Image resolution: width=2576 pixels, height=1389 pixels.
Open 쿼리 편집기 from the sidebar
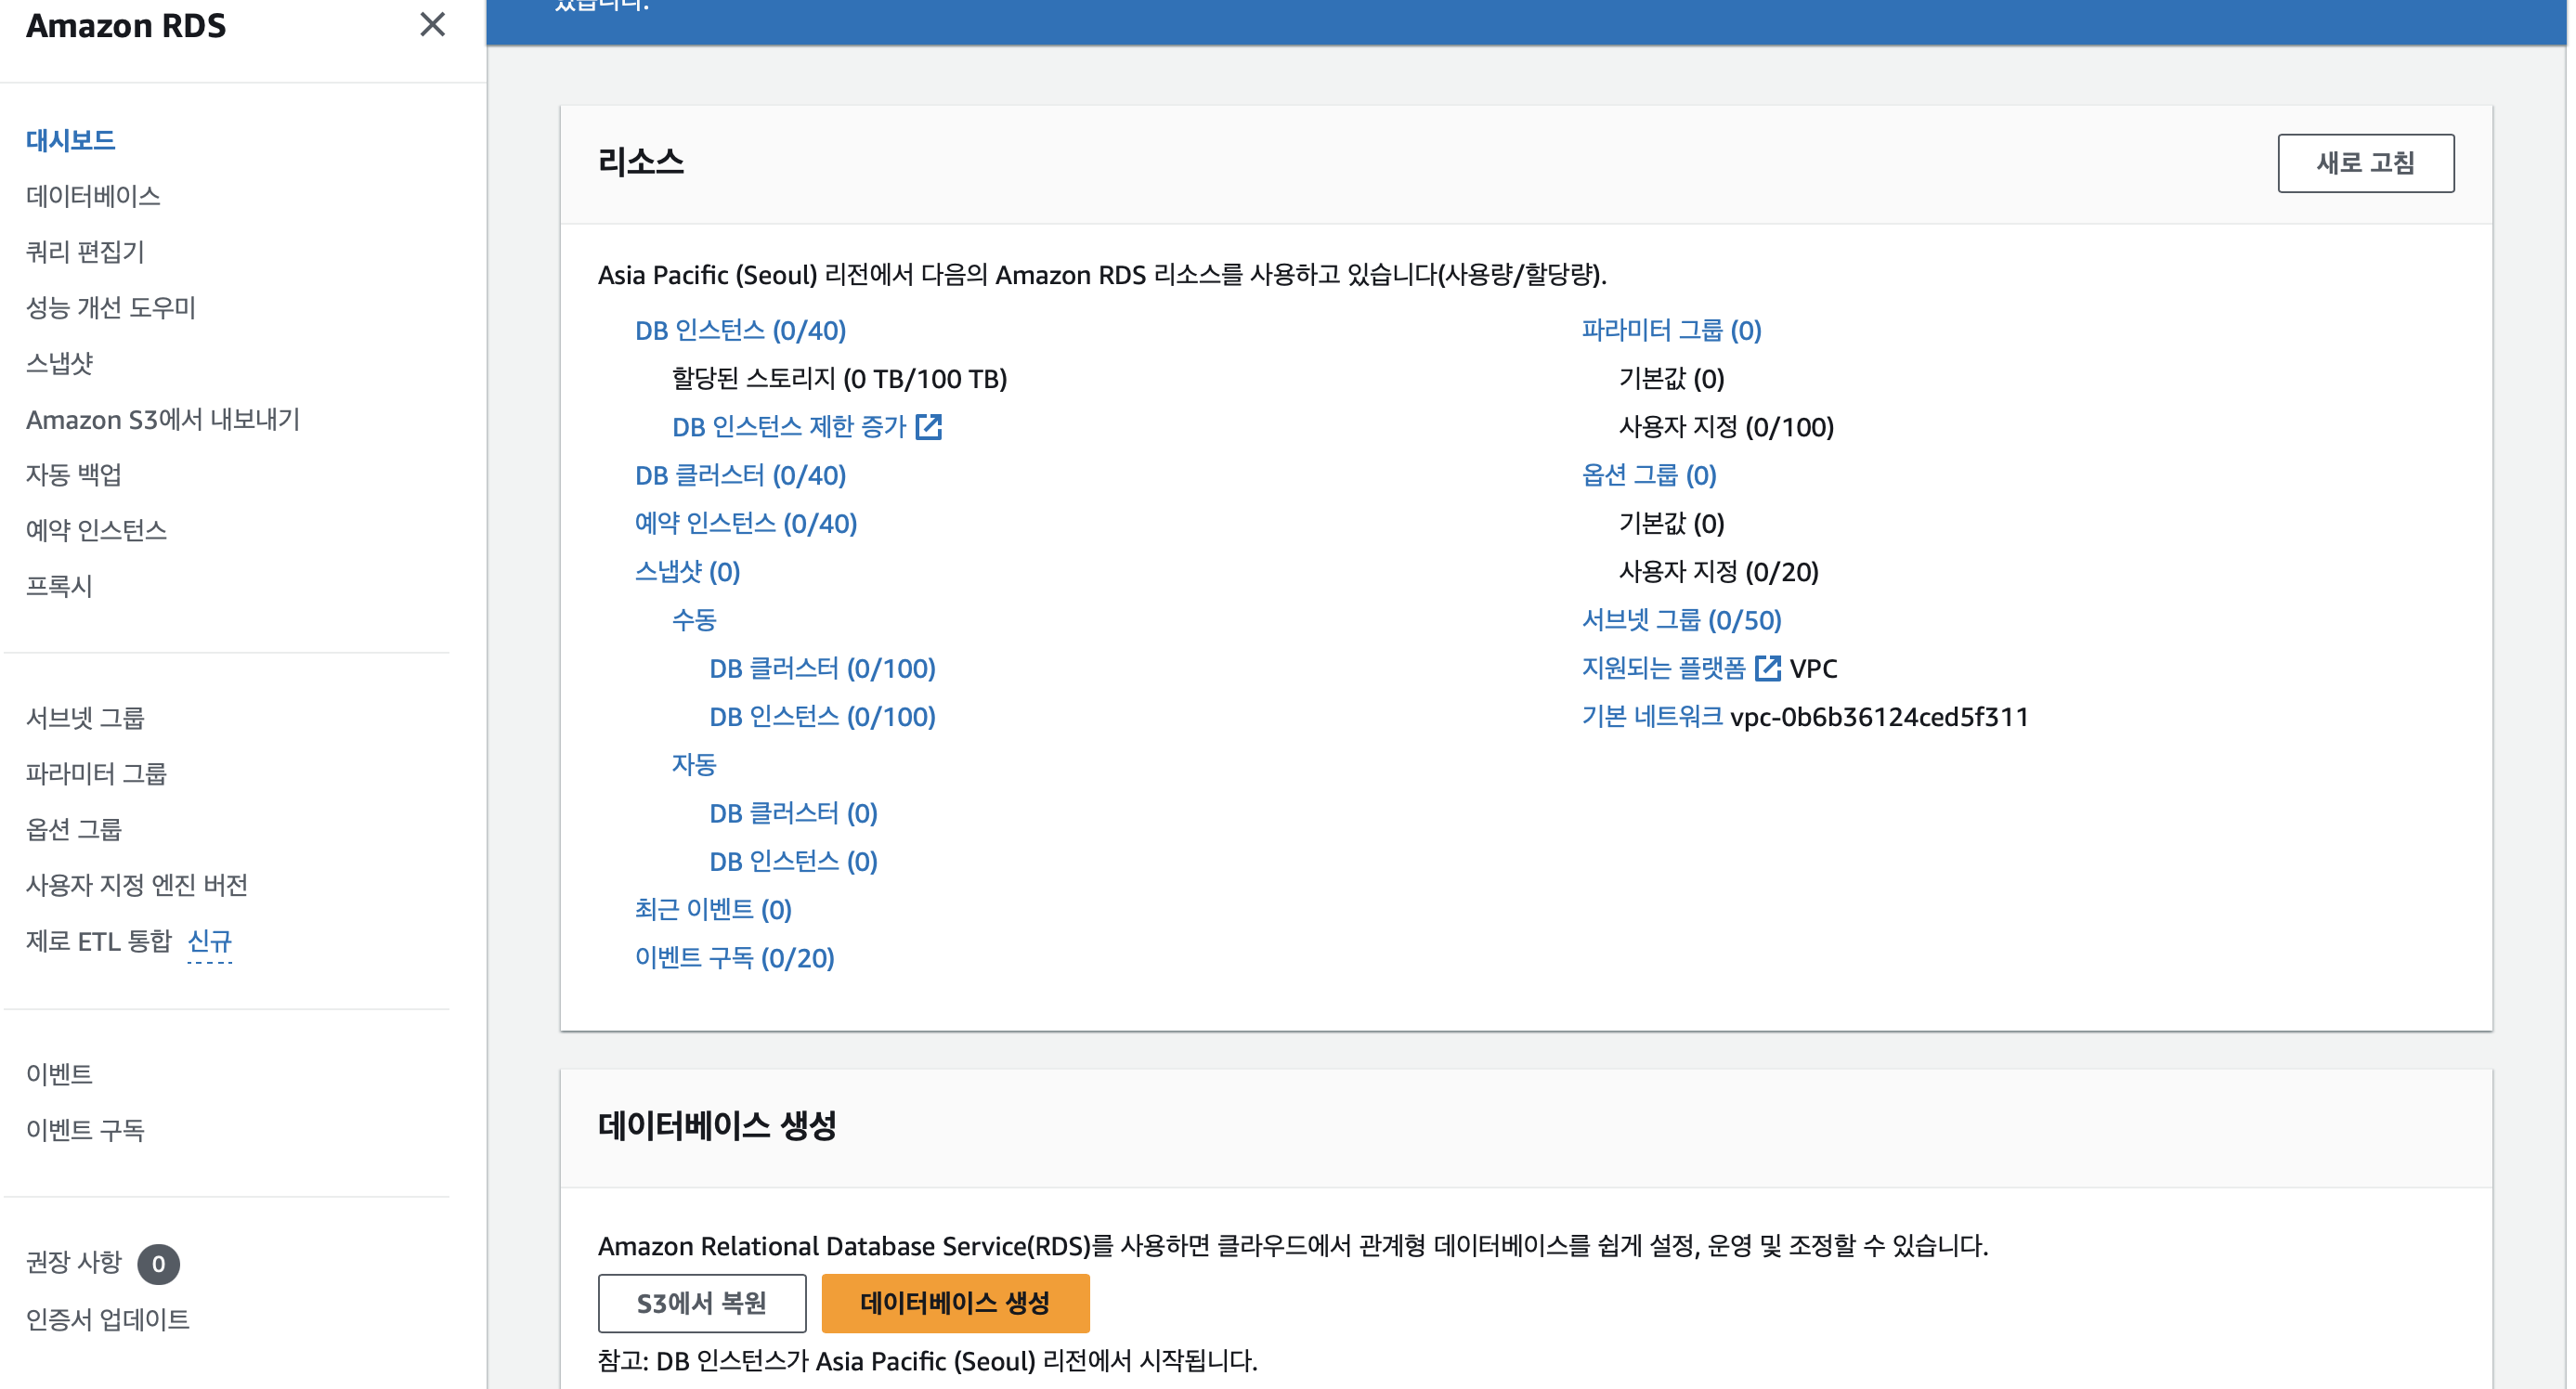pyautogui.click(x=85, y=251)
